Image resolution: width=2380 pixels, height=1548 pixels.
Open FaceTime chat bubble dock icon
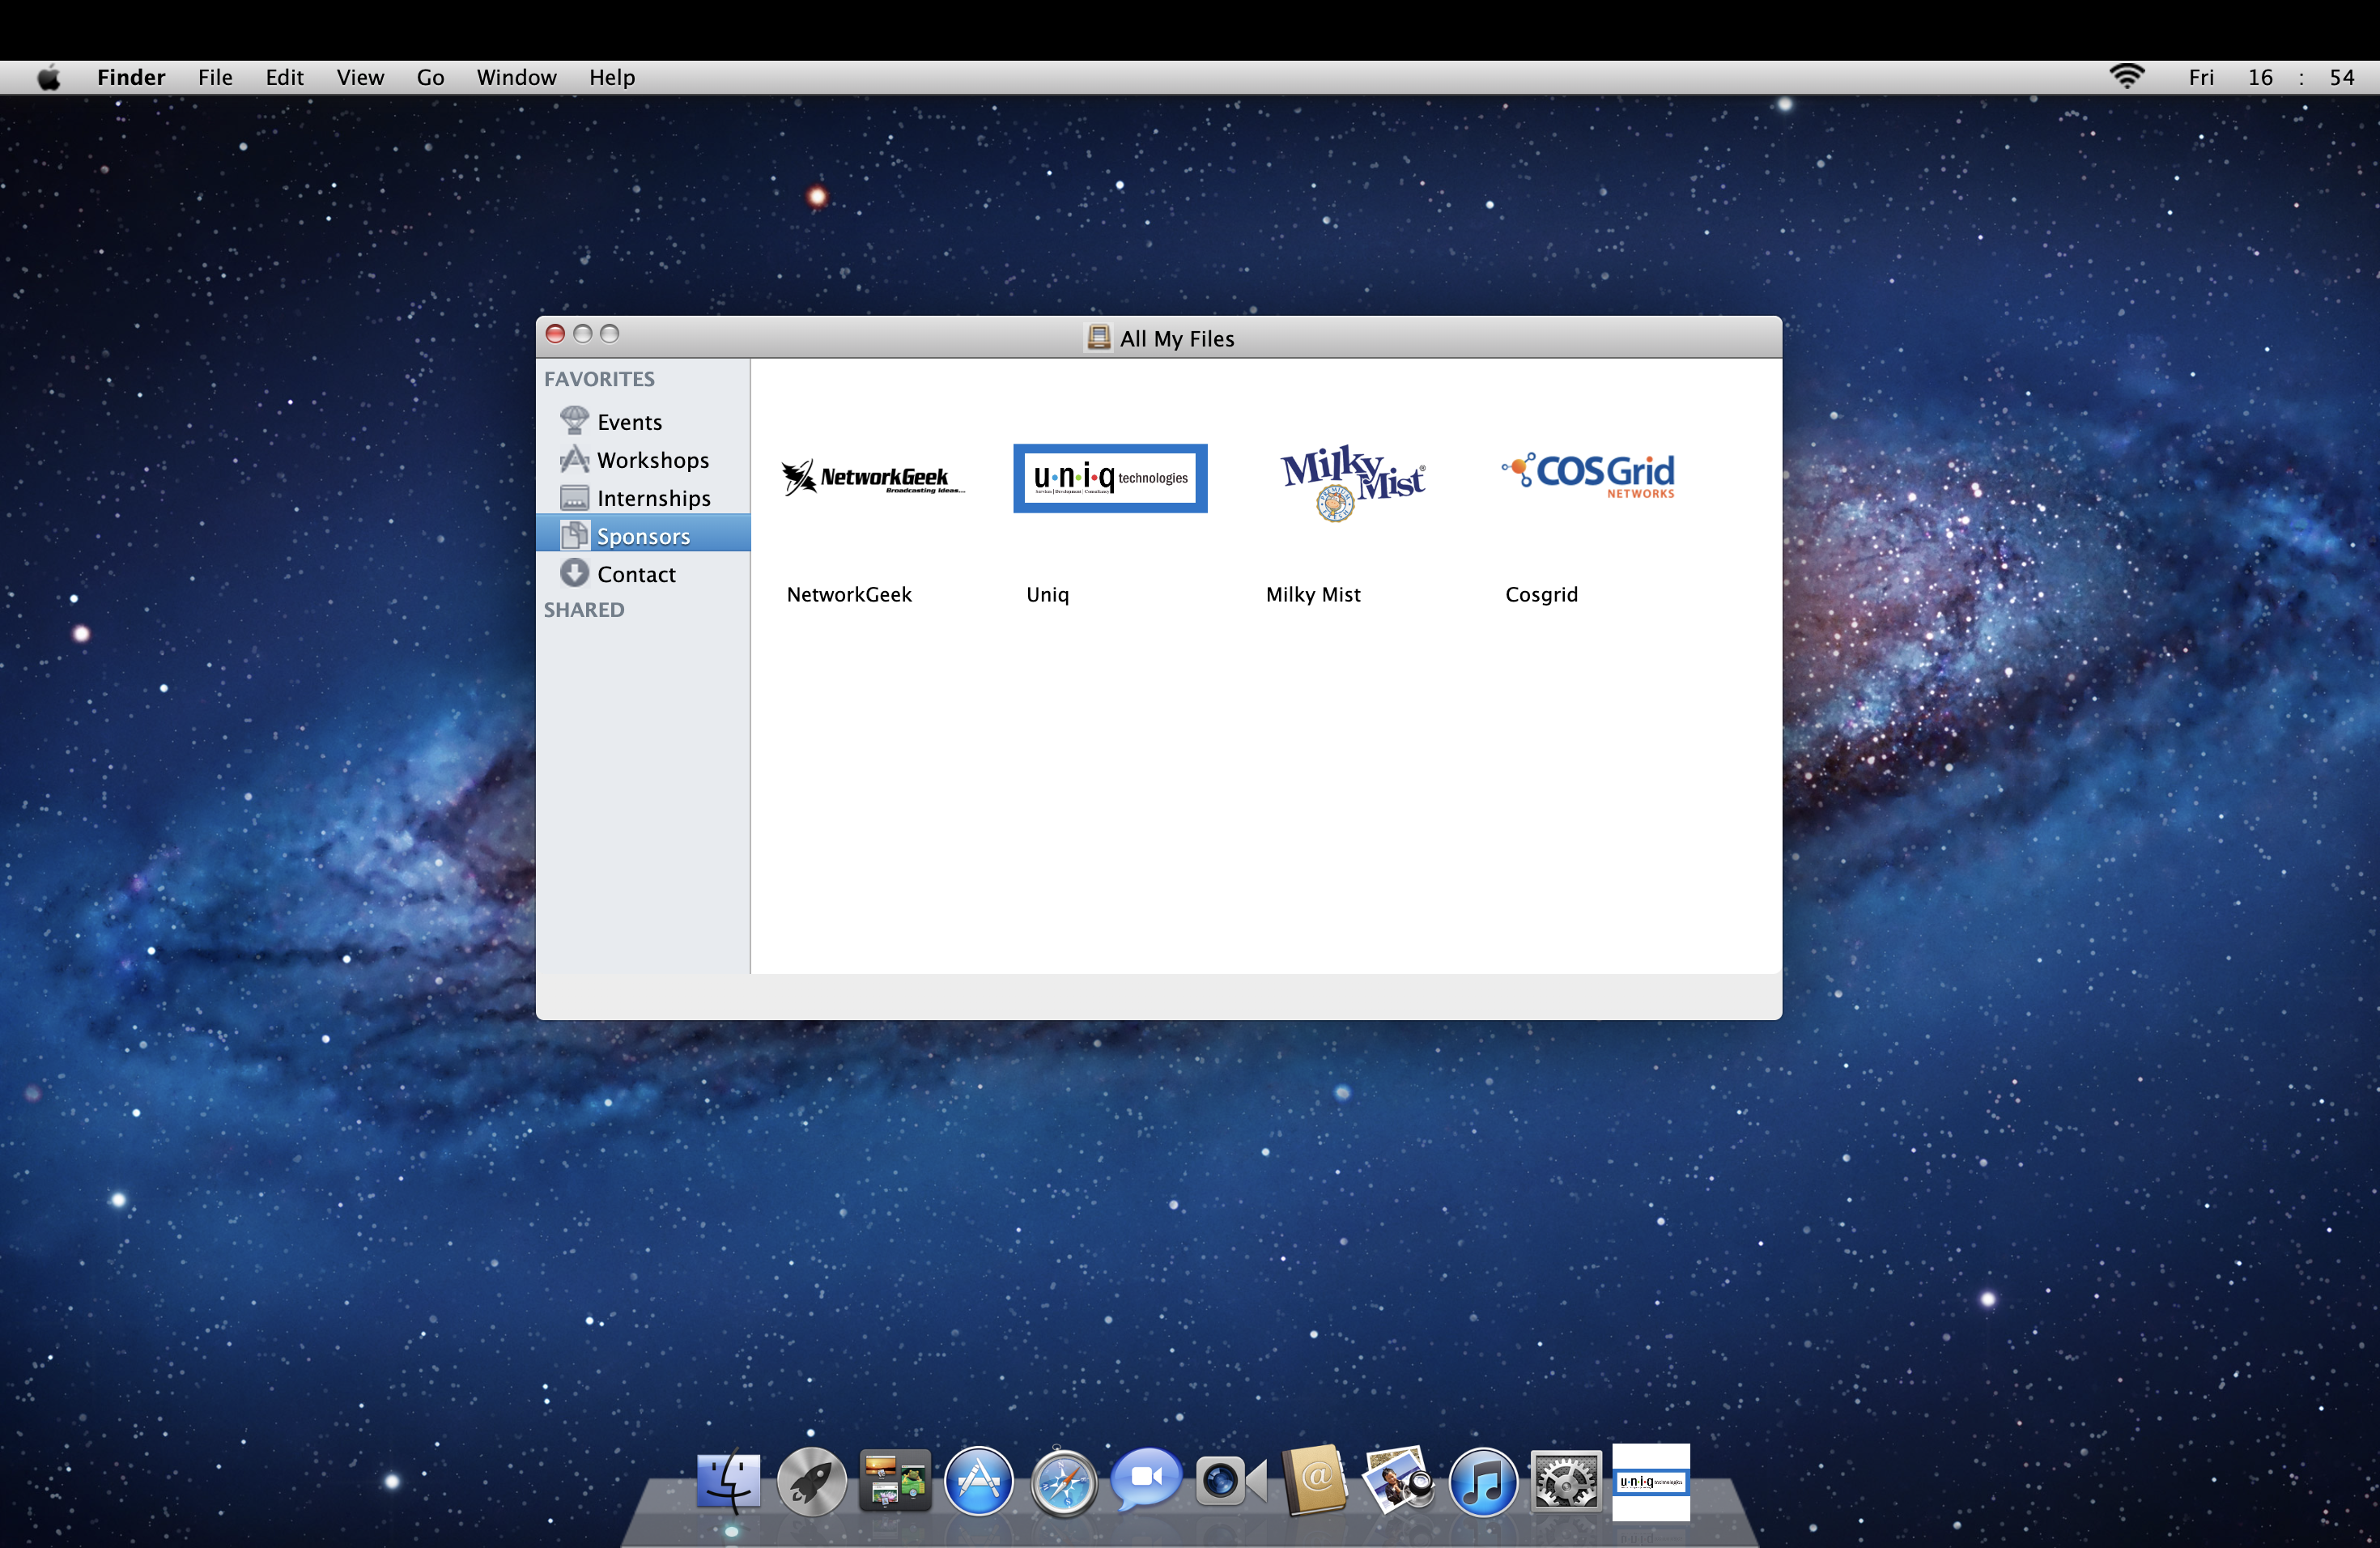[x=1146, y=1479]
